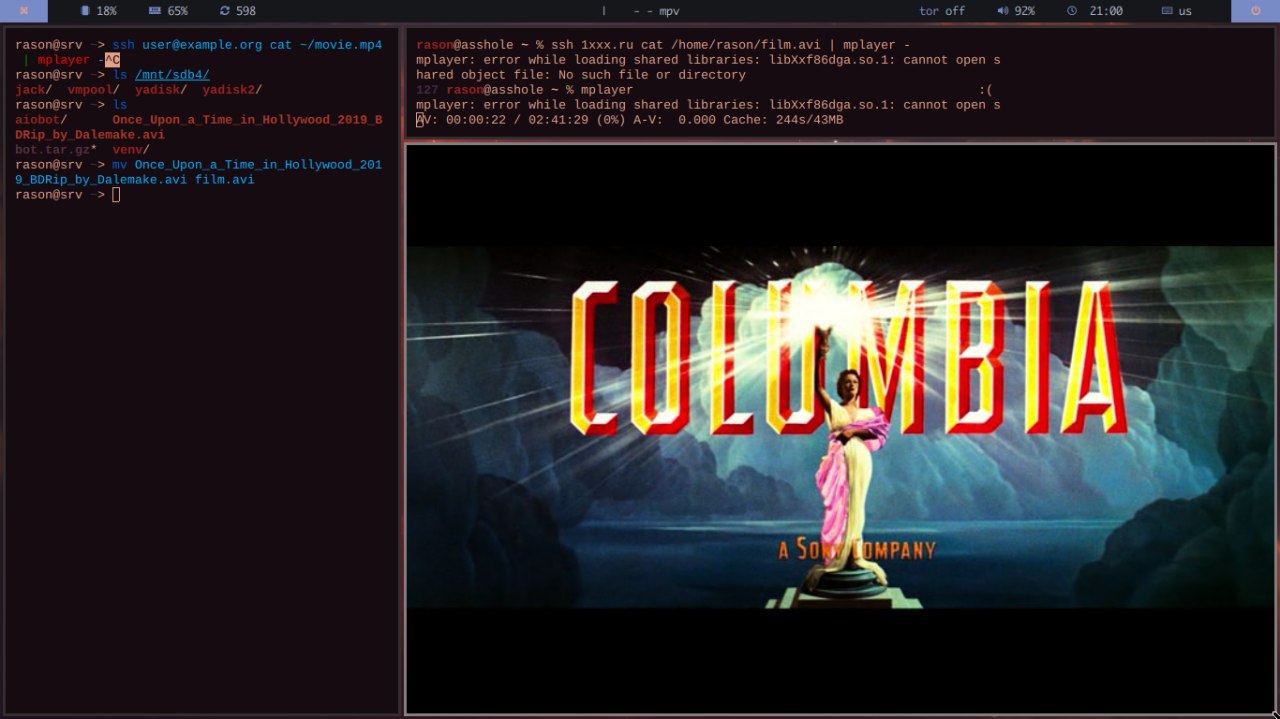The image size is (1280, 719).
Task: Click the "yadisk/" directory in the listing
Action: pyautogui.click(x=161, y=90)
